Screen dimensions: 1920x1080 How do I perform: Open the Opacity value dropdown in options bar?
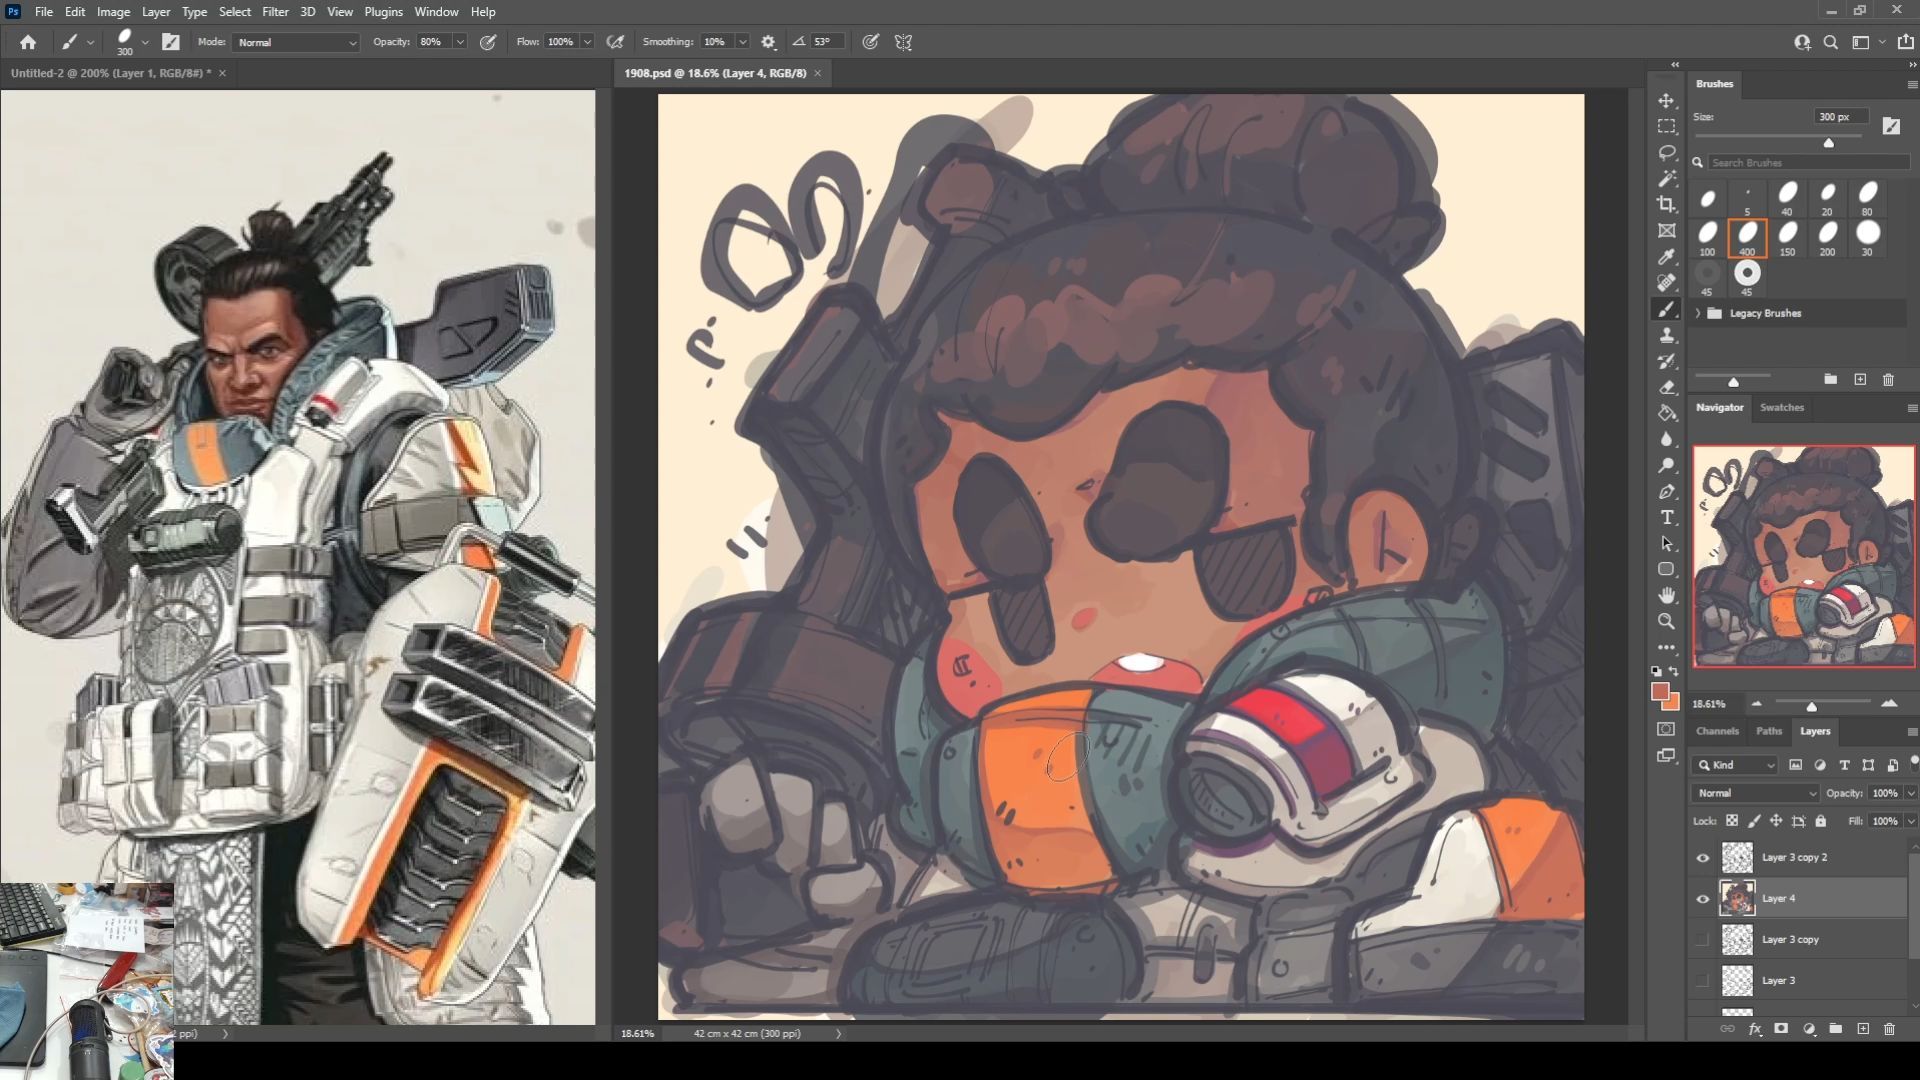coord(460,42)
